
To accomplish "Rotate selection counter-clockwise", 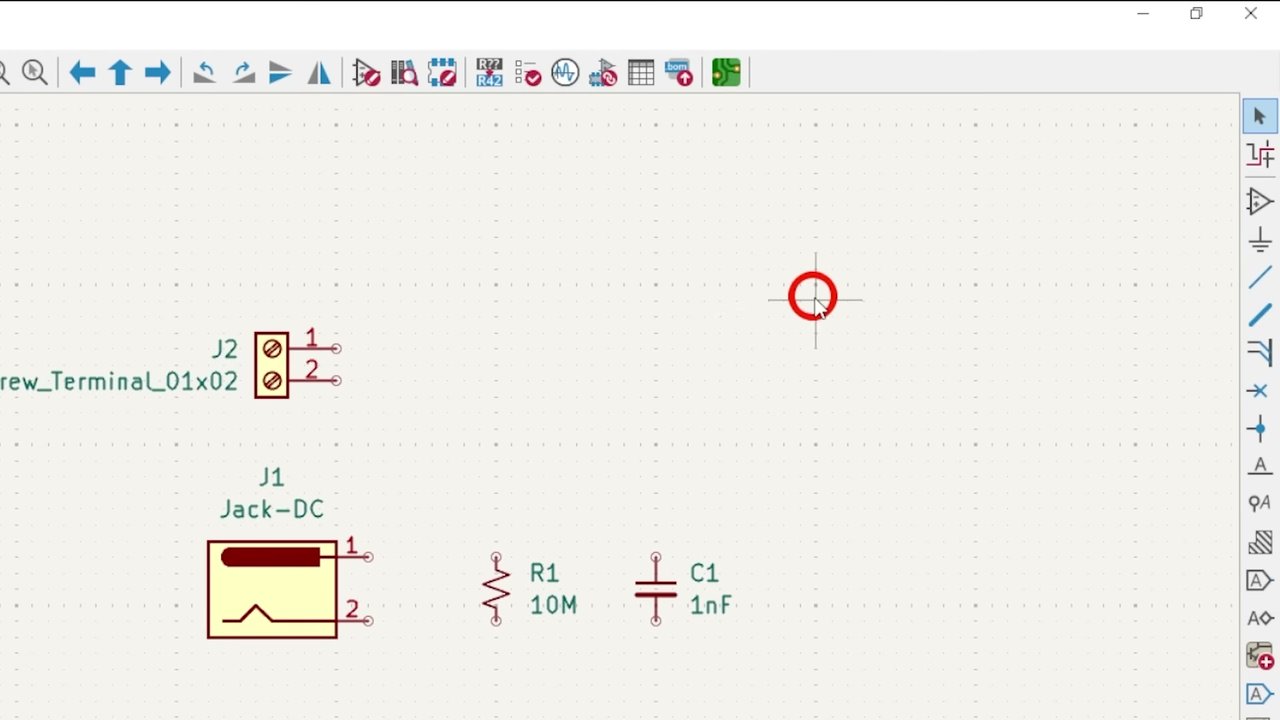I will [x=205, y=72].
